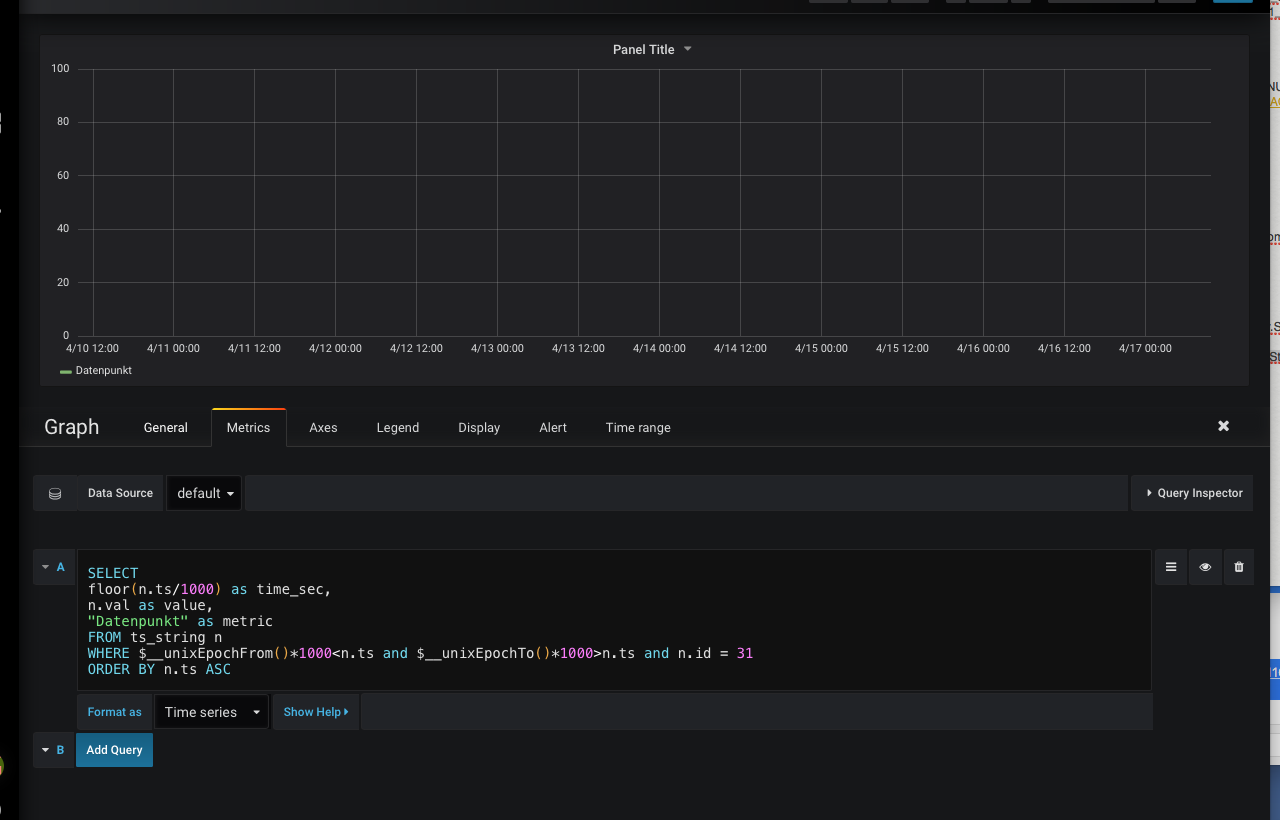The height and width of the screenshot is (820, 1280).
Task: Delete query A with trash icon
Action: (1239, 567)
